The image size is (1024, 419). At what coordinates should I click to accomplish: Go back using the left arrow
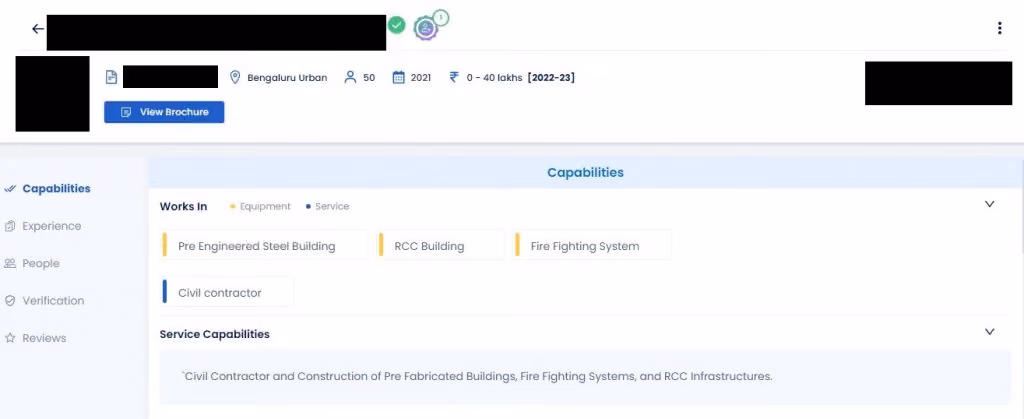click(x=38, y=29)
